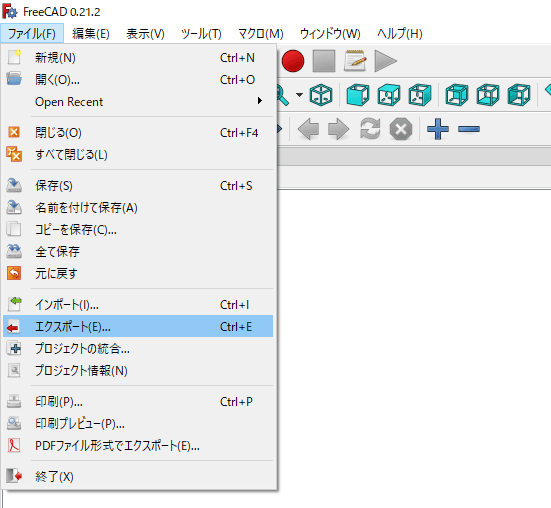Select the isometric view cube icon
Viewport: 551px width, 508px height.
[x=321, y=95]
